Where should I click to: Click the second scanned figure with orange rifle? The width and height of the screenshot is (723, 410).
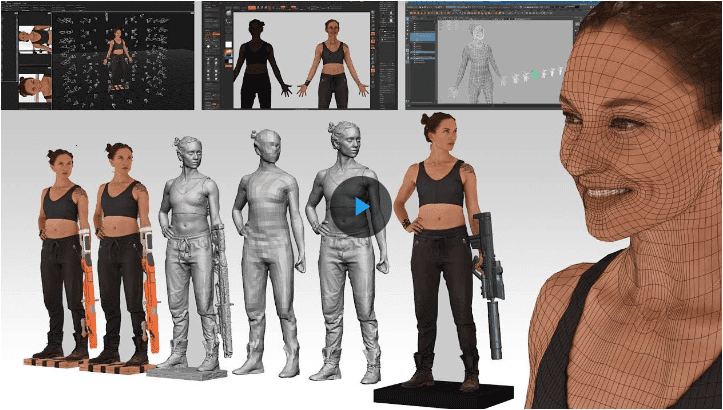tap(121, 250)
